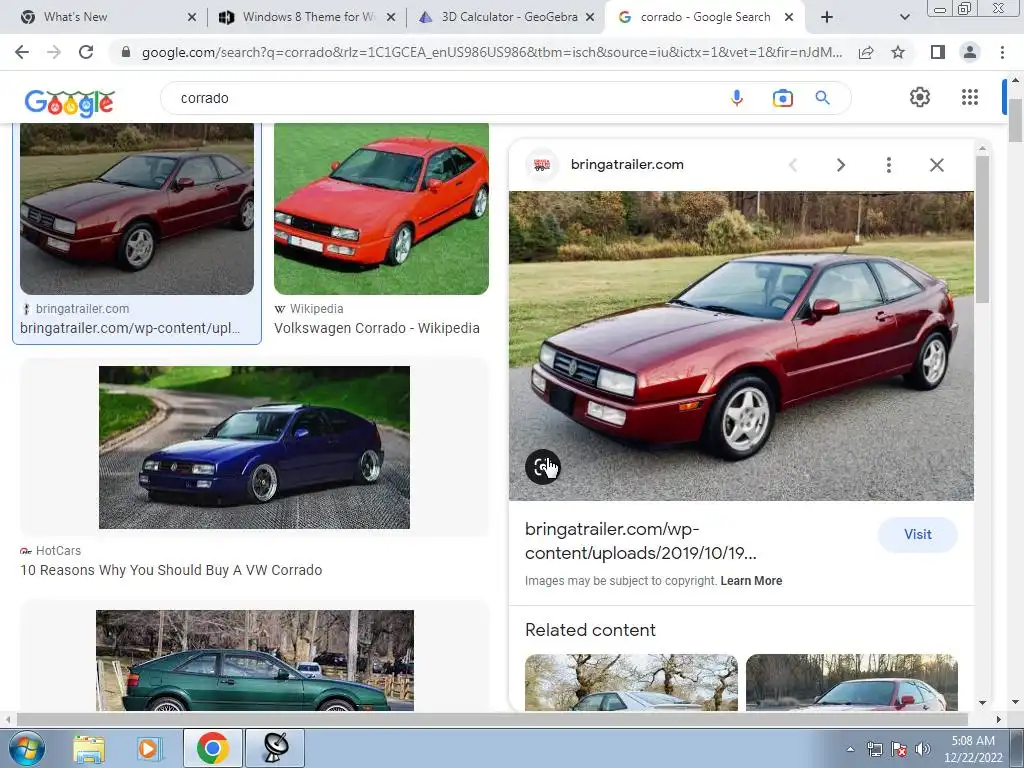Open preview panel more options menu
This screenshot has width=1024, height=768.
pos(888,165)
